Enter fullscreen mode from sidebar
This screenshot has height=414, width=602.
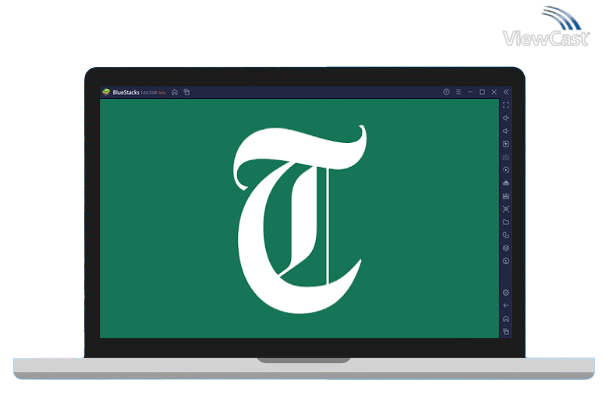(506, 105)
